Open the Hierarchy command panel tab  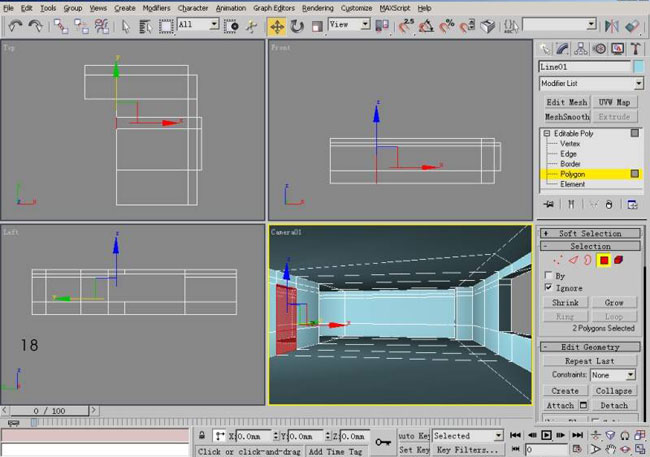tap(581, 49)
